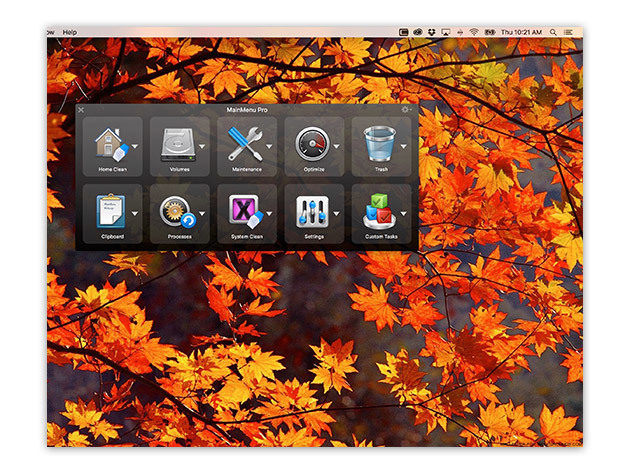Expand the Custom Tasks dropdown arrow
Screen dimensions: 630x473
point(403,214)
